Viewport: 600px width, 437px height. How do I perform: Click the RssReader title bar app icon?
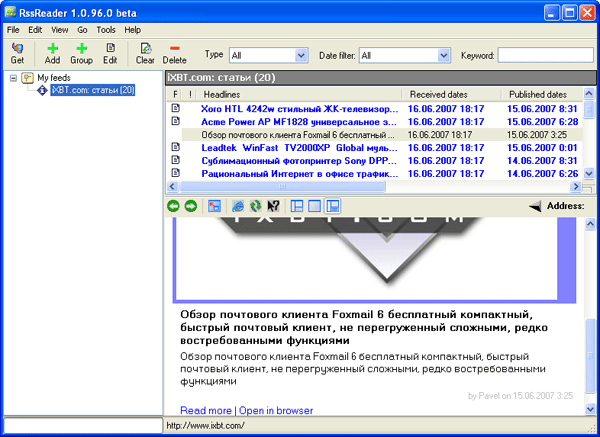tap(10, 13)
